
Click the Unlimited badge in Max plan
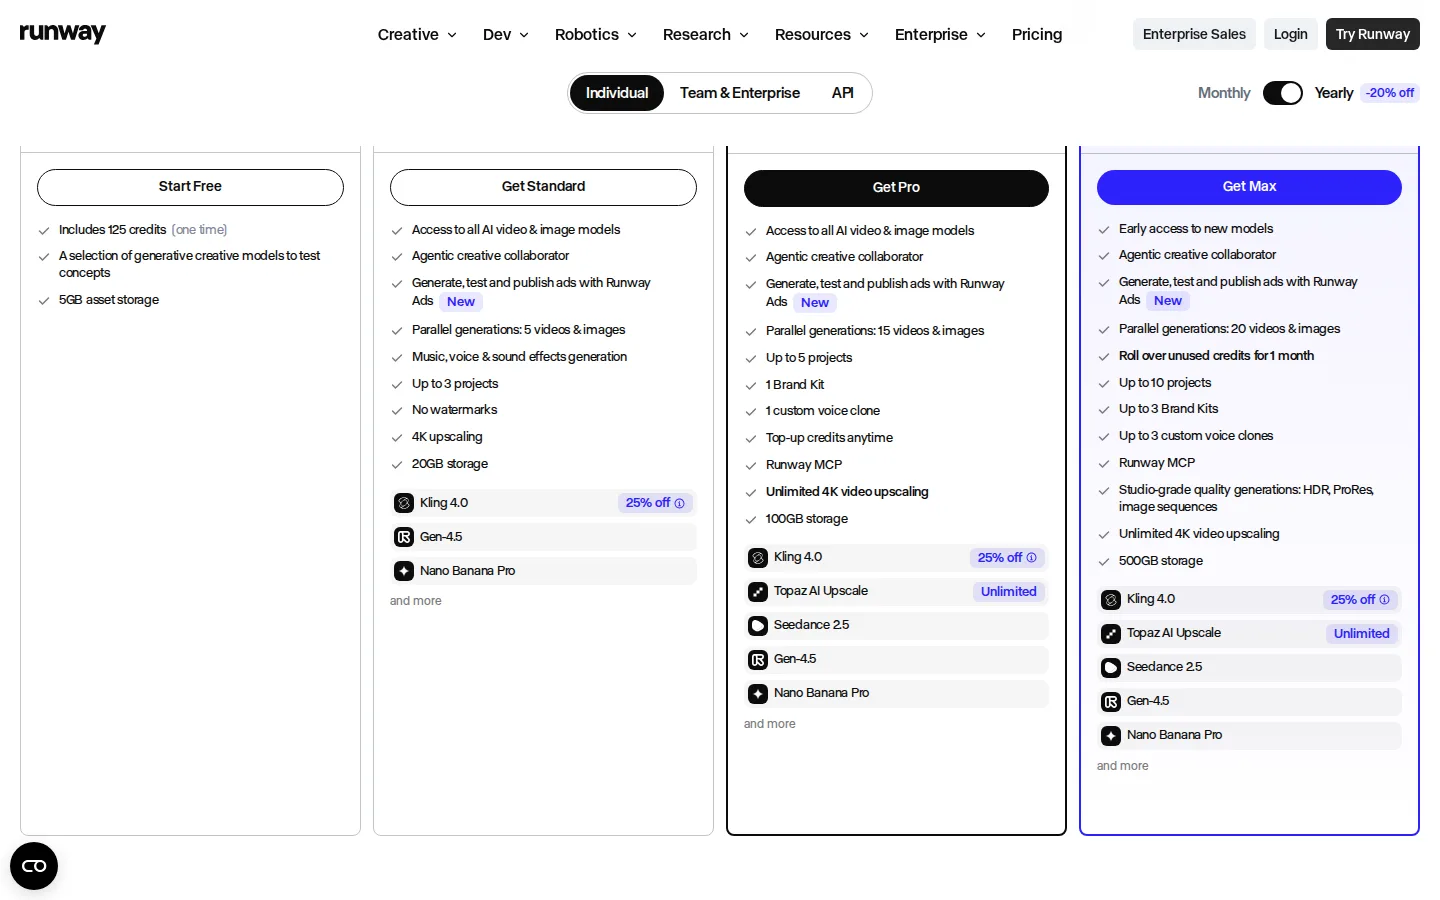pos(1362,634)
